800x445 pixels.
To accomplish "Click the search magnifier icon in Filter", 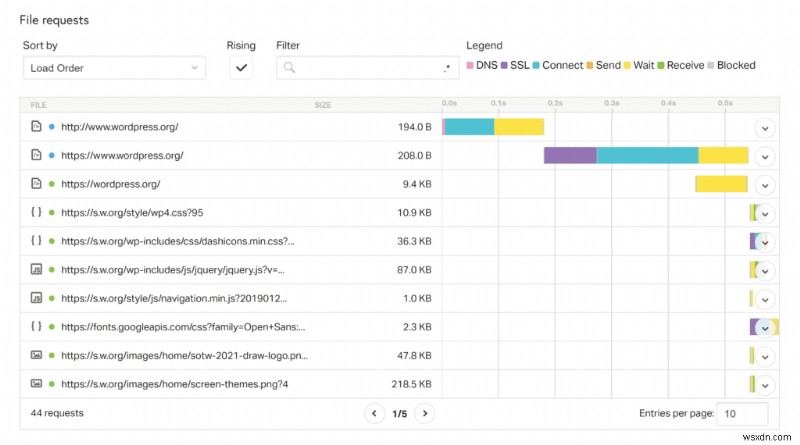I will 289,68.
